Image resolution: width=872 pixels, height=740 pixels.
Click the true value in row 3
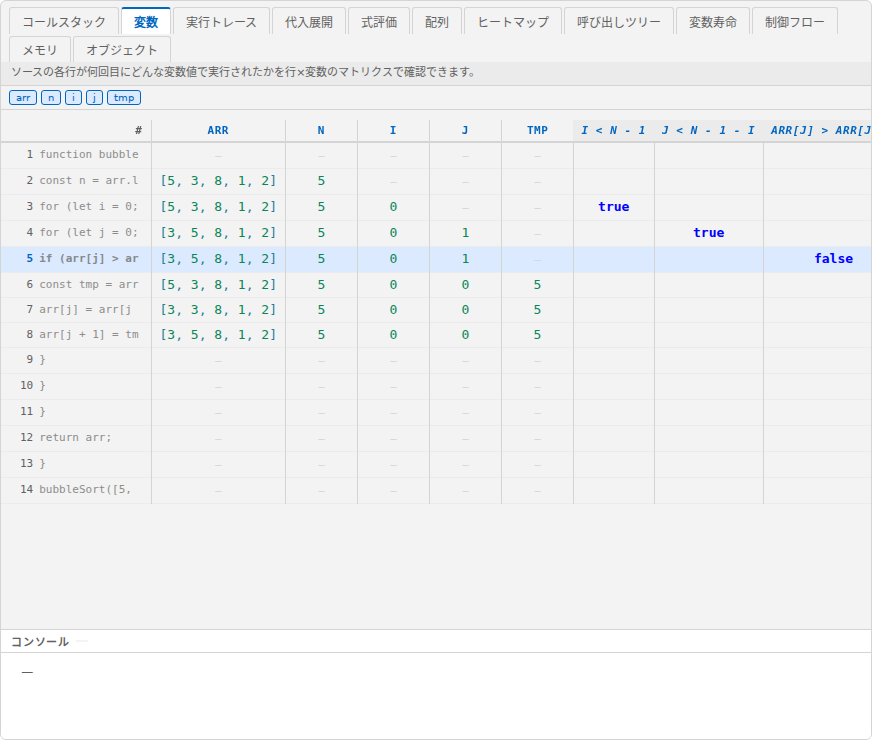pyautogui.click(x=613, y=207)
